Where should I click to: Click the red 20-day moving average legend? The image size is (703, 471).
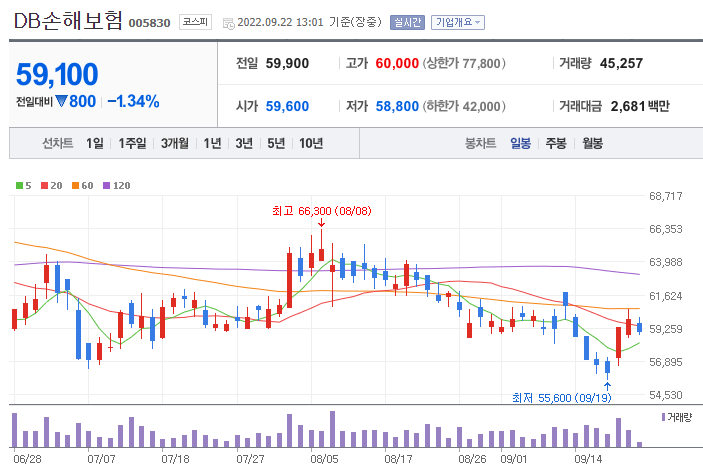pos(52,186)
